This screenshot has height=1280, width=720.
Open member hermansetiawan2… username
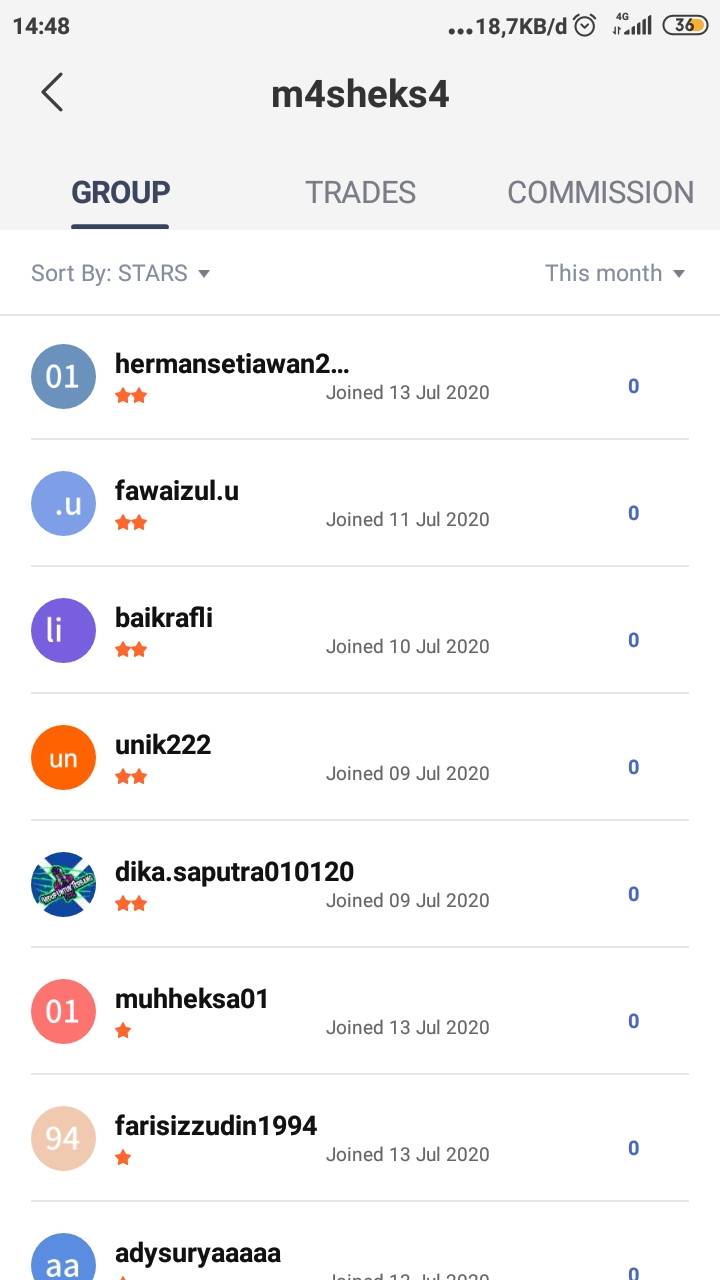pyautogui.click(x=232, y=364)
